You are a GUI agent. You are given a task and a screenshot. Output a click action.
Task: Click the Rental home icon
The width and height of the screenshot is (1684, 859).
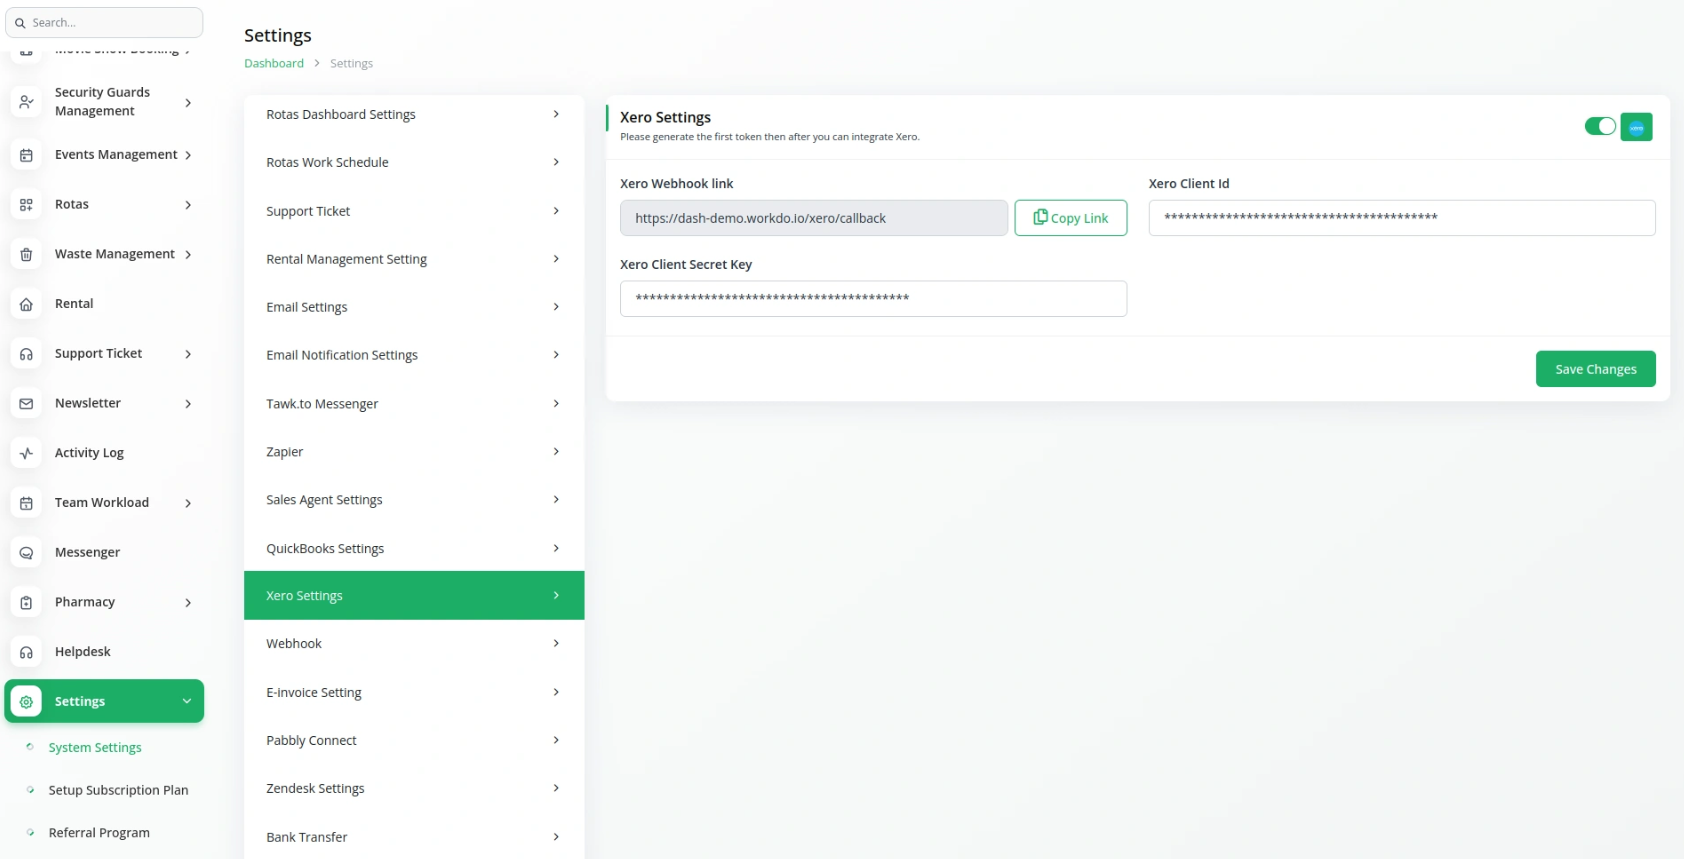26,304
